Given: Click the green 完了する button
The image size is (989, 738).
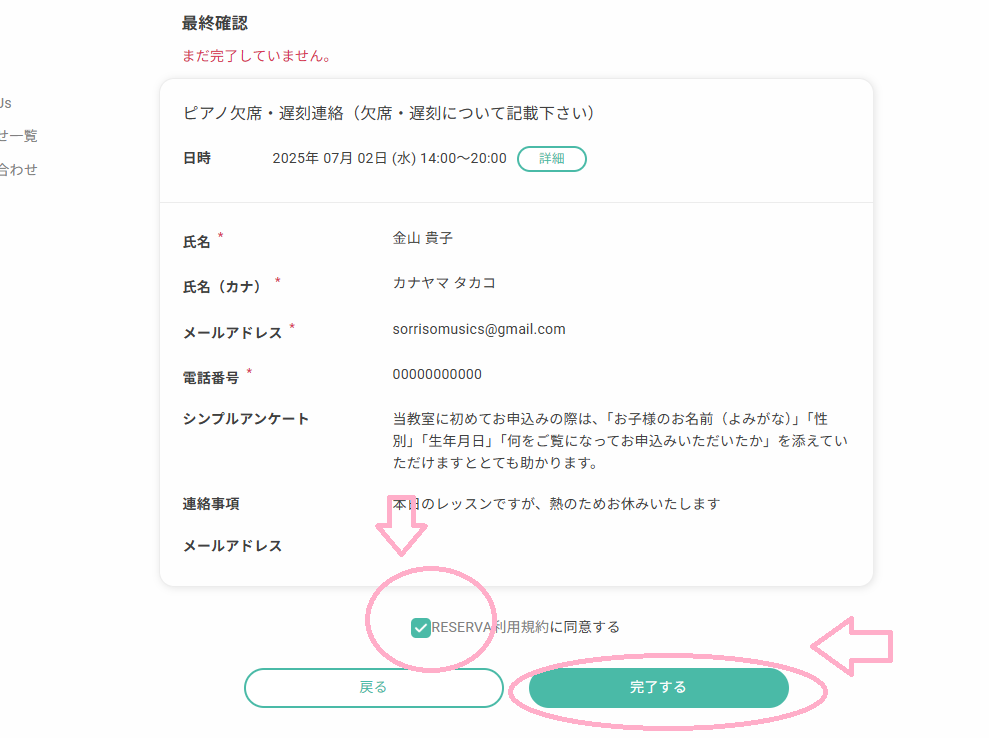Looking at the screenshot, I should coord(658,688).
